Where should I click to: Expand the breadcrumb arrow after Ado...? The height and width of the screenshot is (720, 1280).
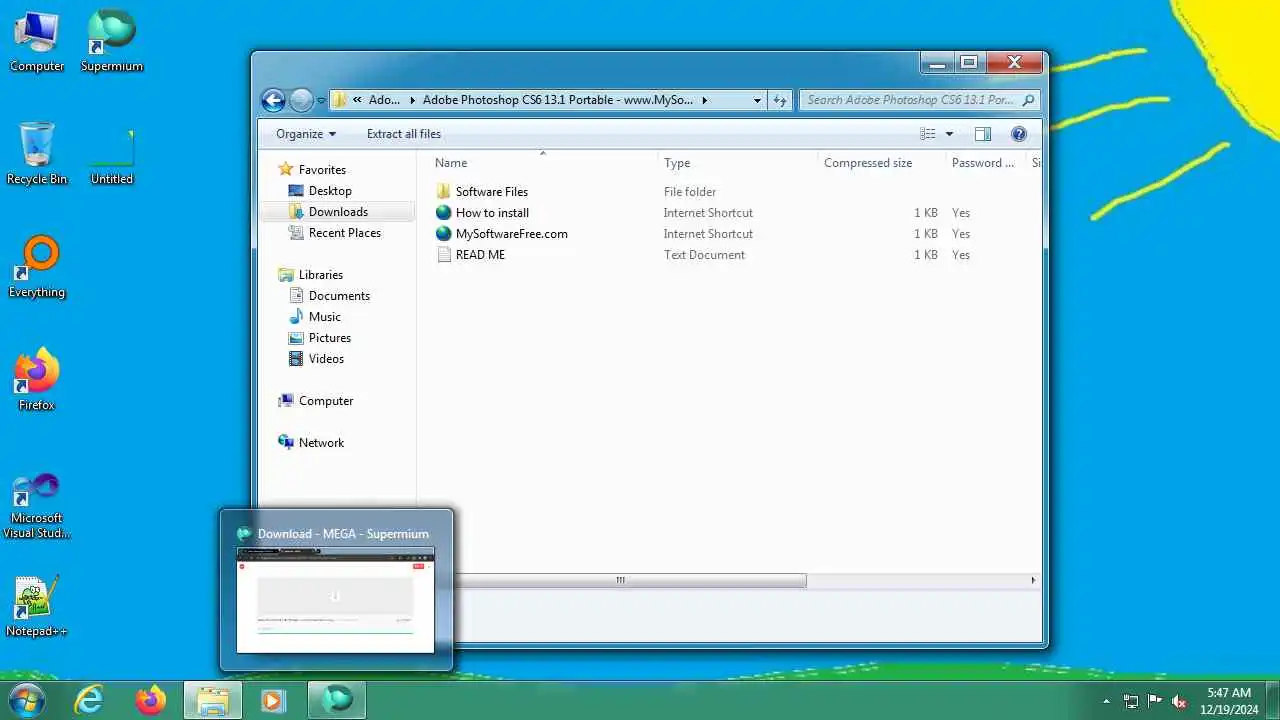click(x=412, y=100)
